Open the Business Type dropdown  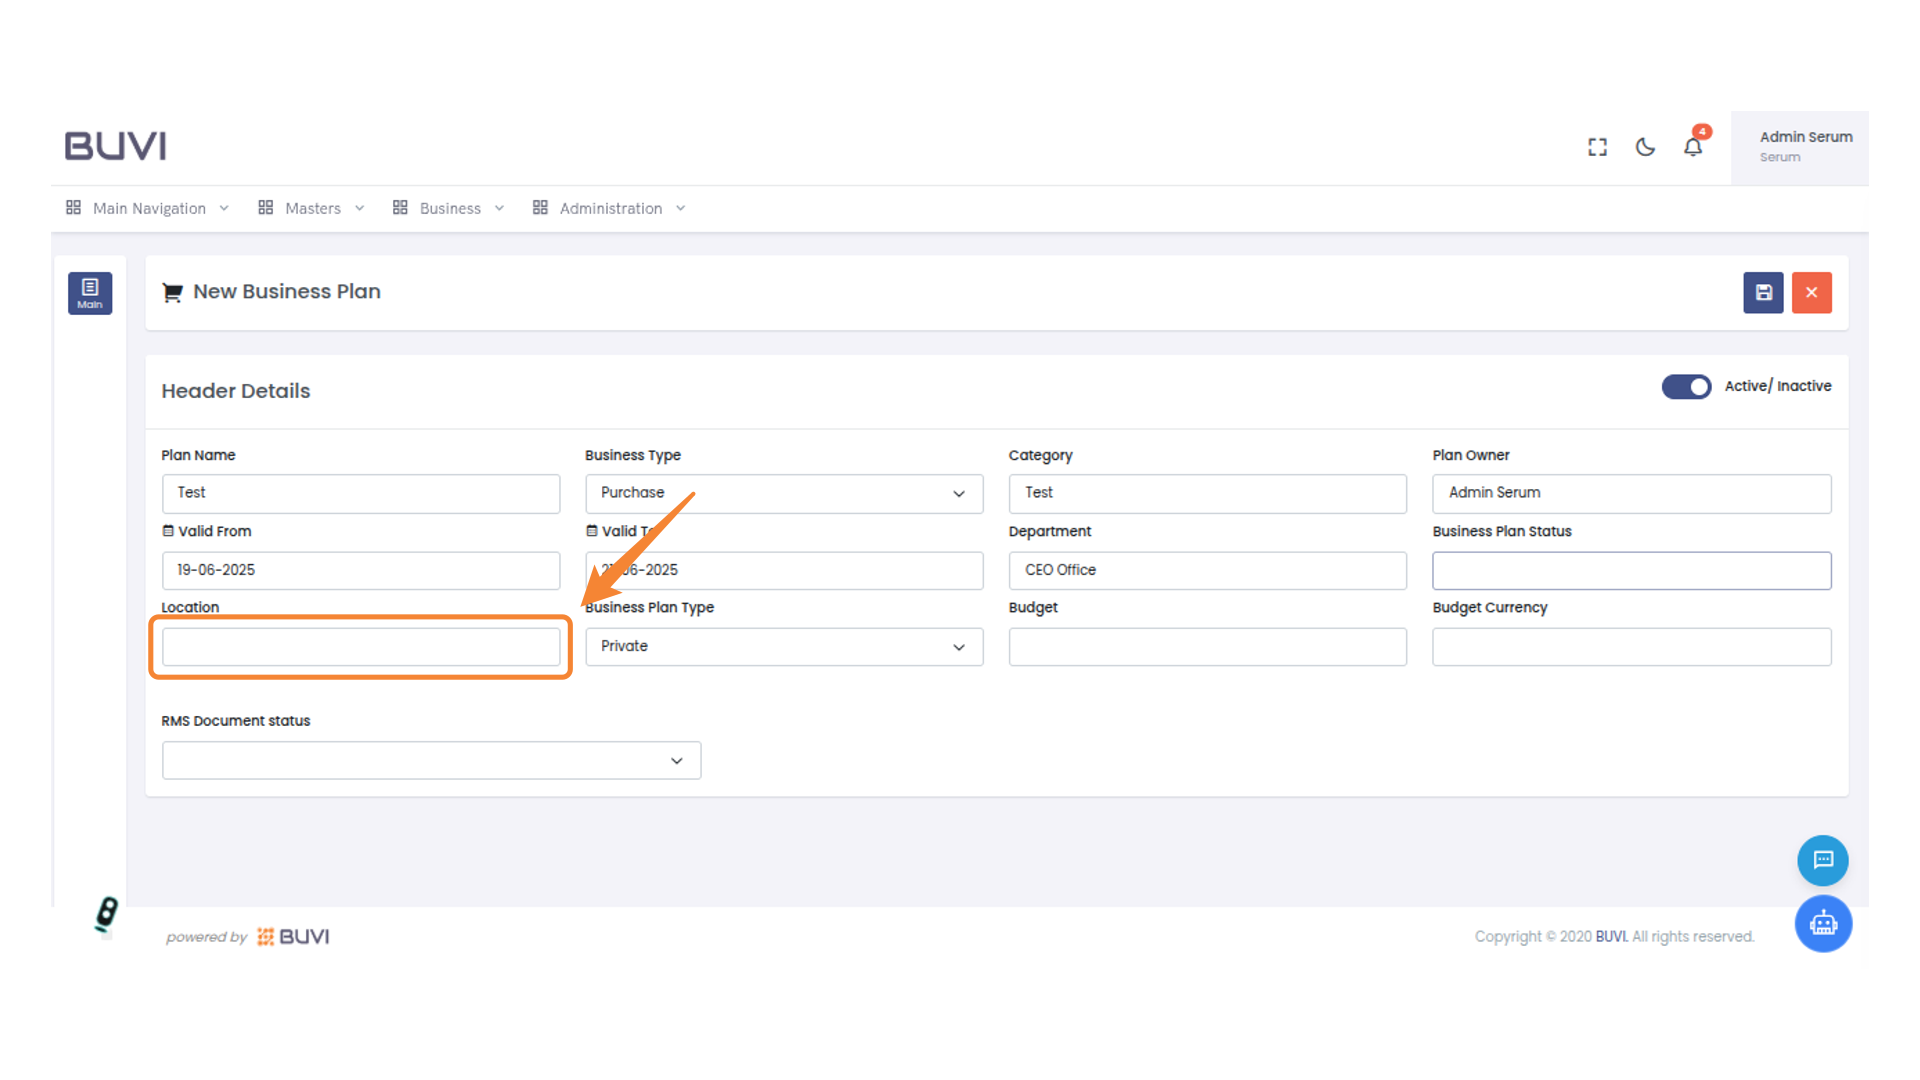[783, 493]
